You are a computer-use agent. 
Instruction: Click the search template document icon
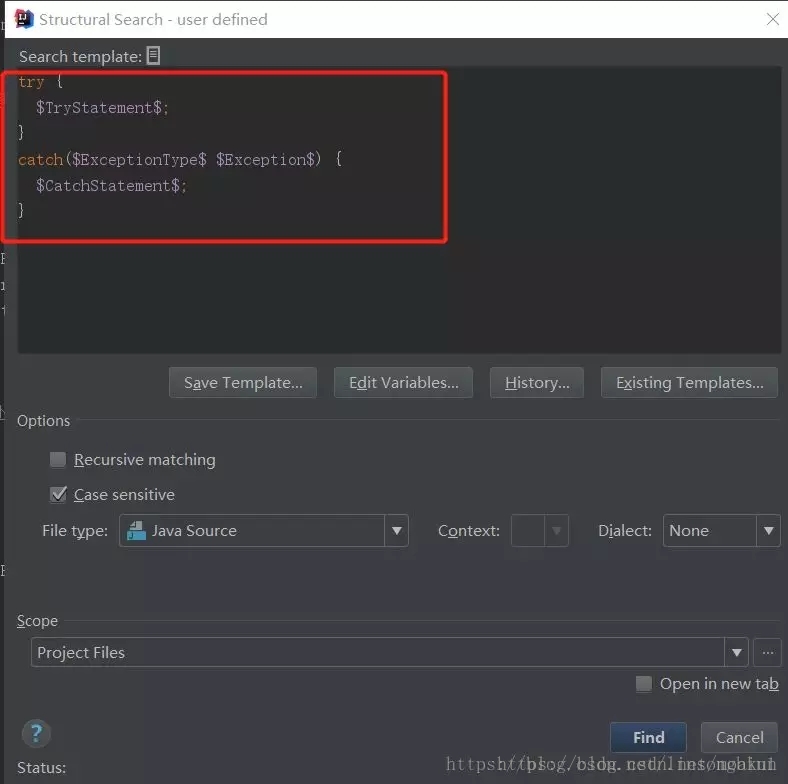click(153, 55)
